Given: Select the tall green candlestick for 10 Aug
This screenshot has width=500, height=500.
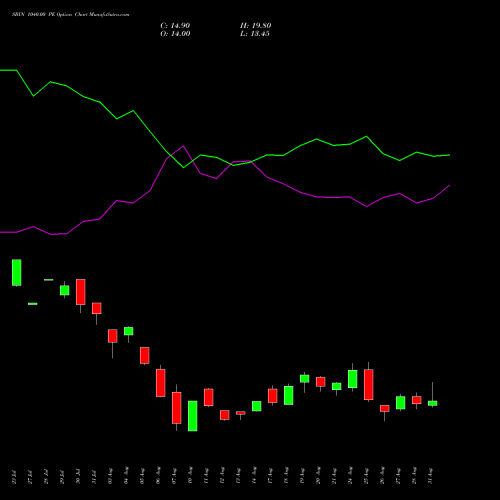Looking at the screenshot, I should tap(193, 416).
